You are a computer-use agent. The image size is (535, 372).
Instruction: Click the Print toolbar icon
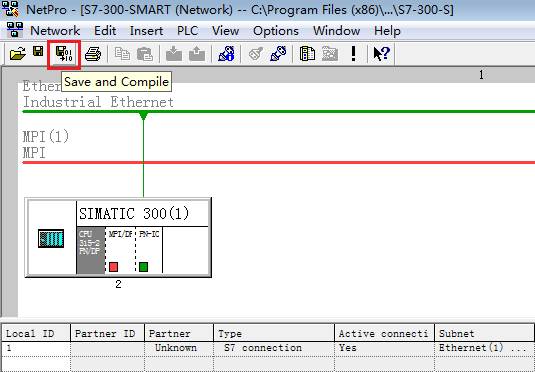click(93, 54)
